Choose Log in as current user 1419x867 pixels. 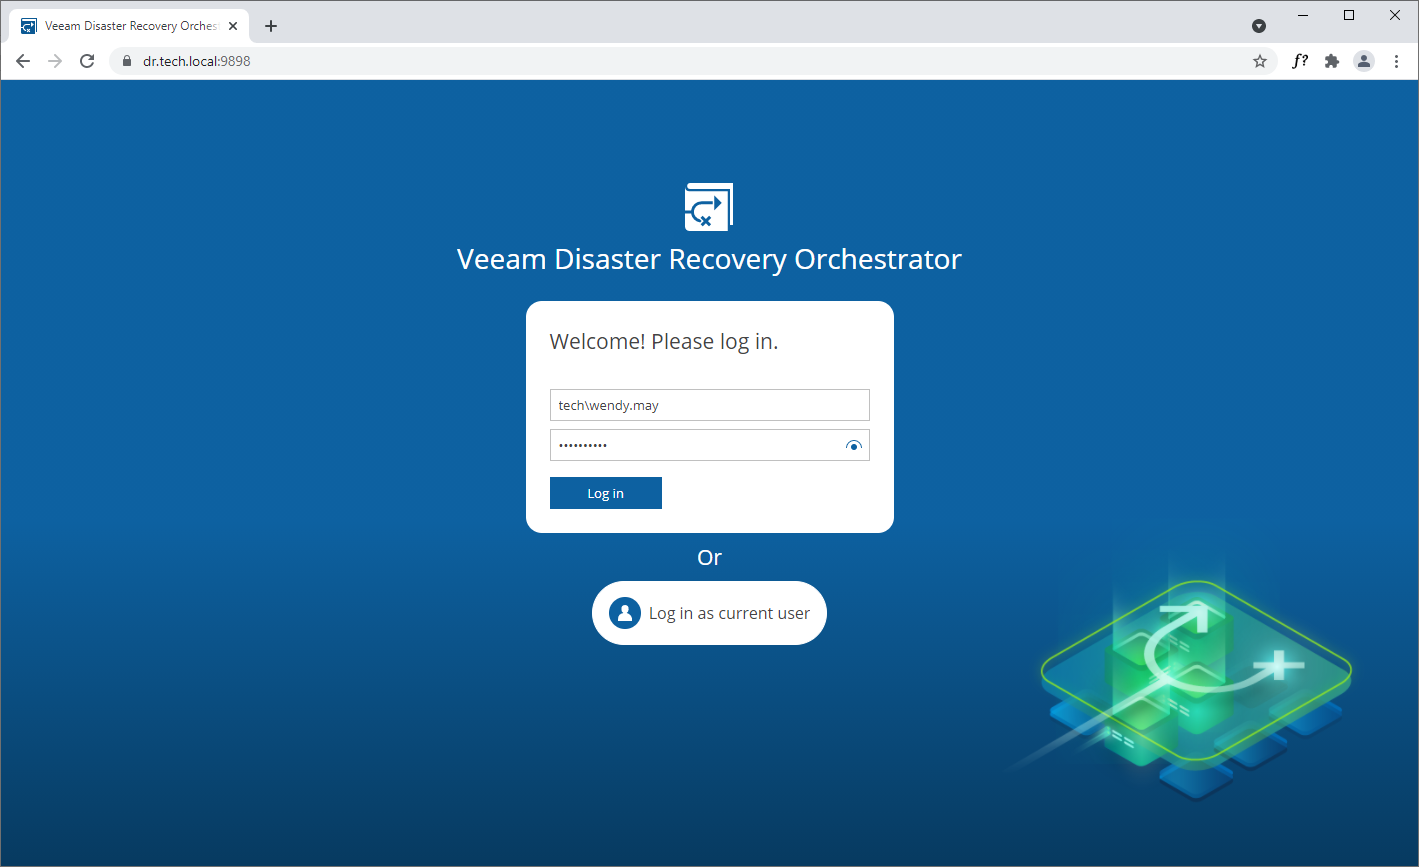click(709, 612)
